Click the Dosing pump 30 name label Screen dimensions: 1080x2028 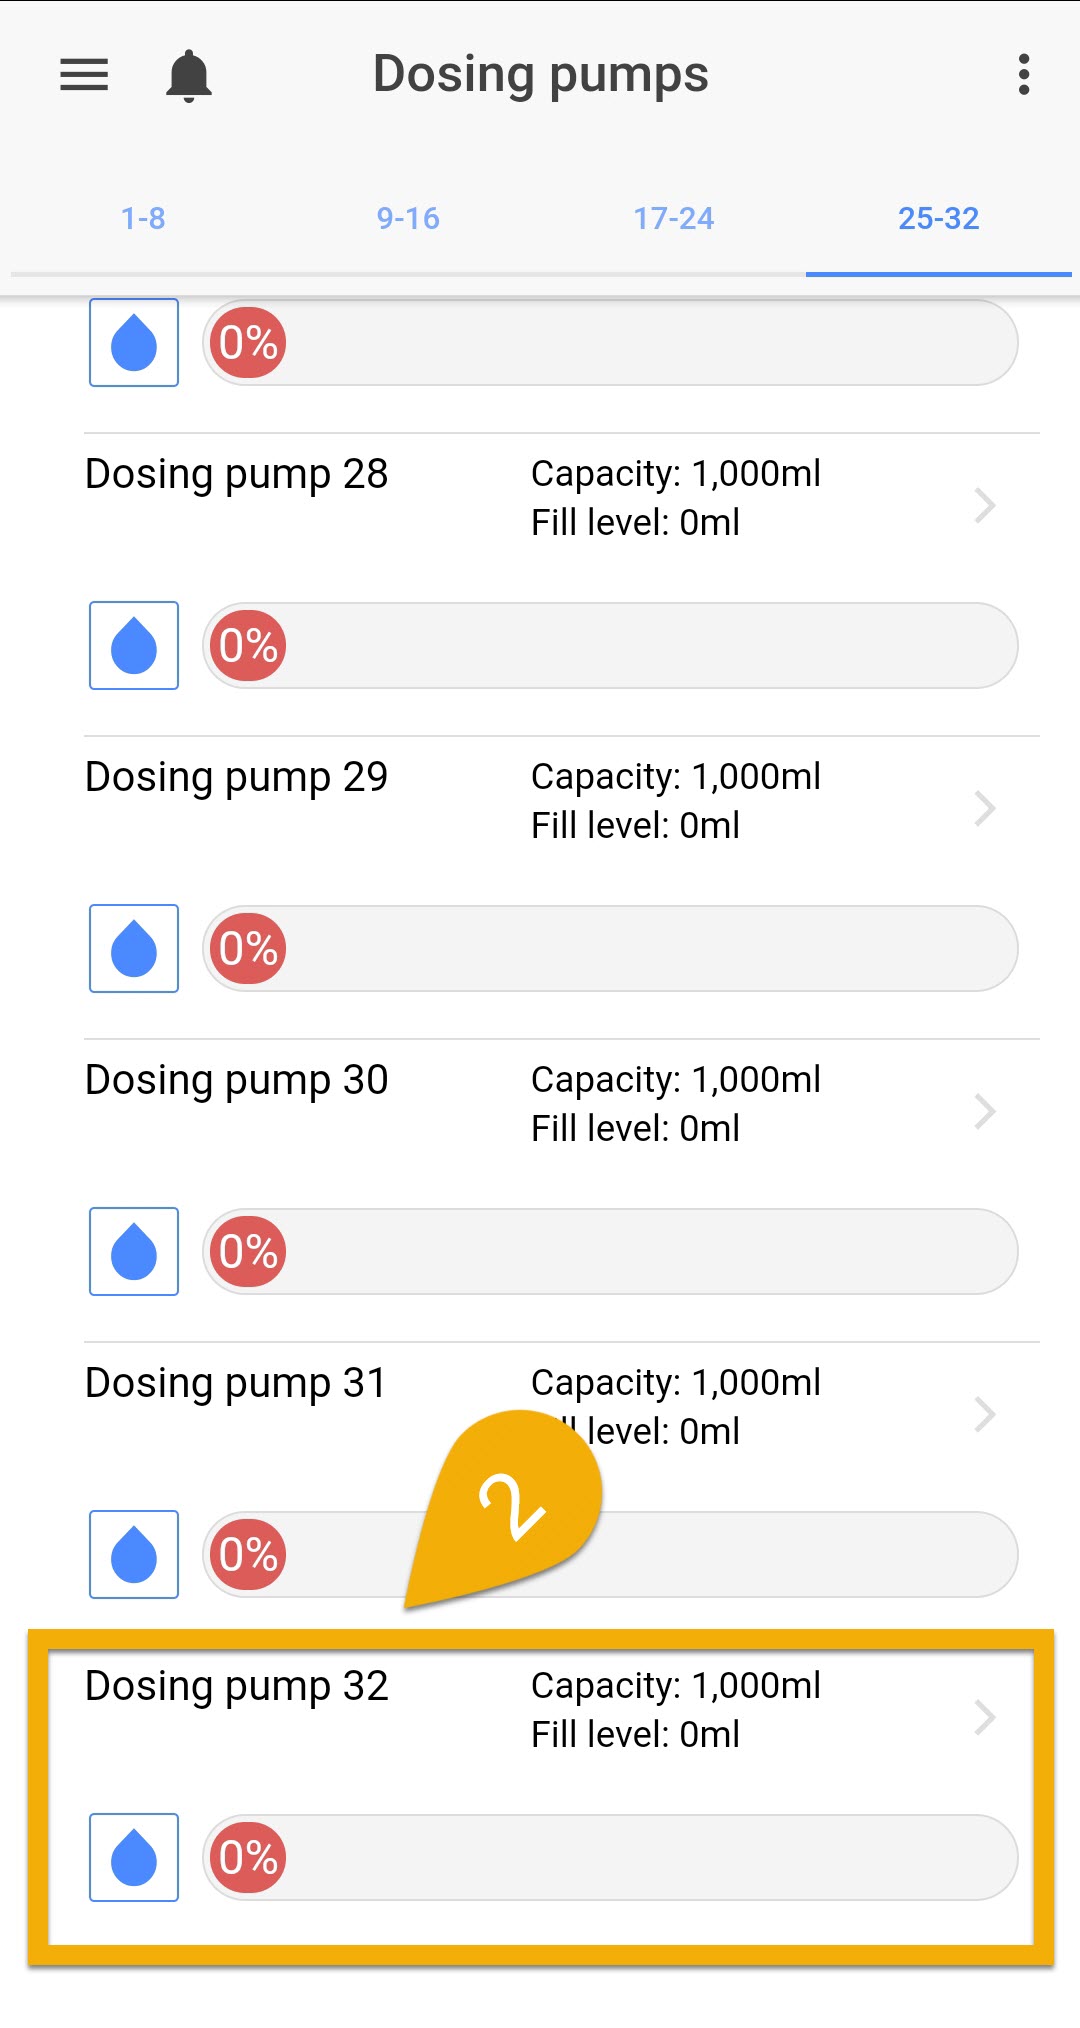coord(237,1080)
